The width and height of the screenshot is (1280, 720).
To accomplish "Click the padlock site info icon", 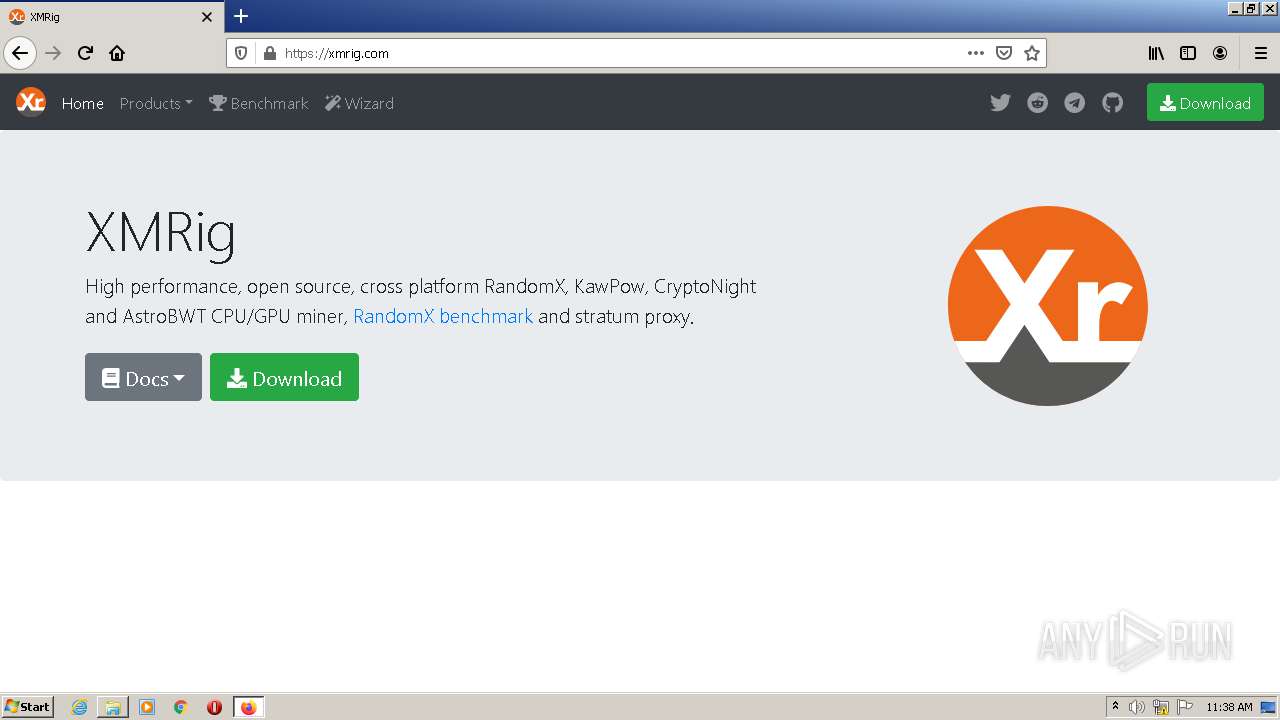I will (269, 53).
